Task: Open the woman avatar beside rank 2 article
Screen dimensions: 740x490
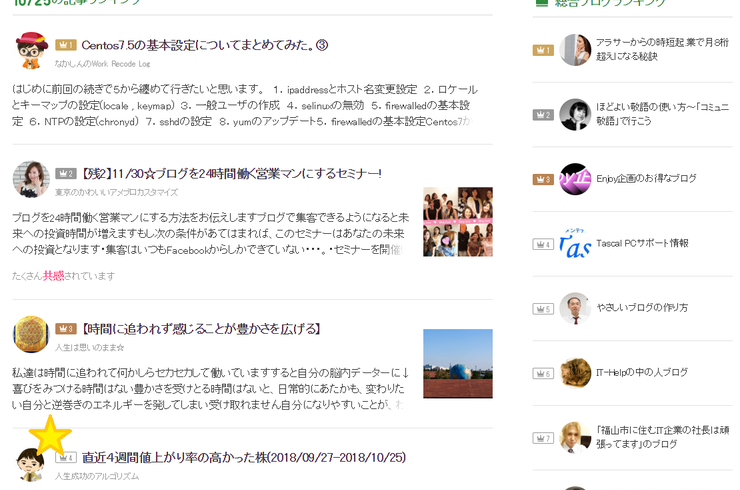Action: pyautogui.click(x=31, y=179)
